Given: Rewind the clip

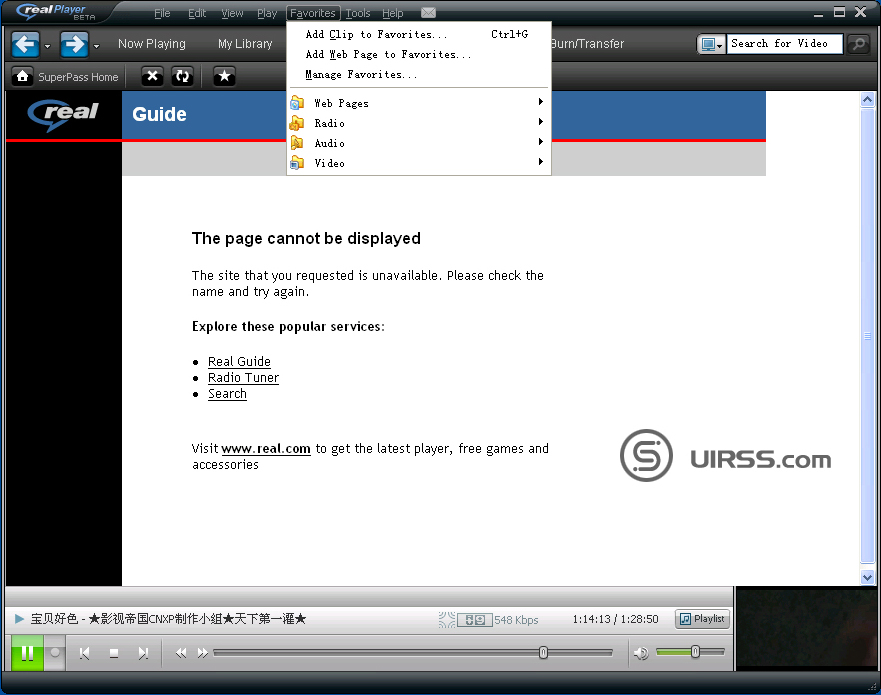Looking at the screenshot, I should (181, 653).
